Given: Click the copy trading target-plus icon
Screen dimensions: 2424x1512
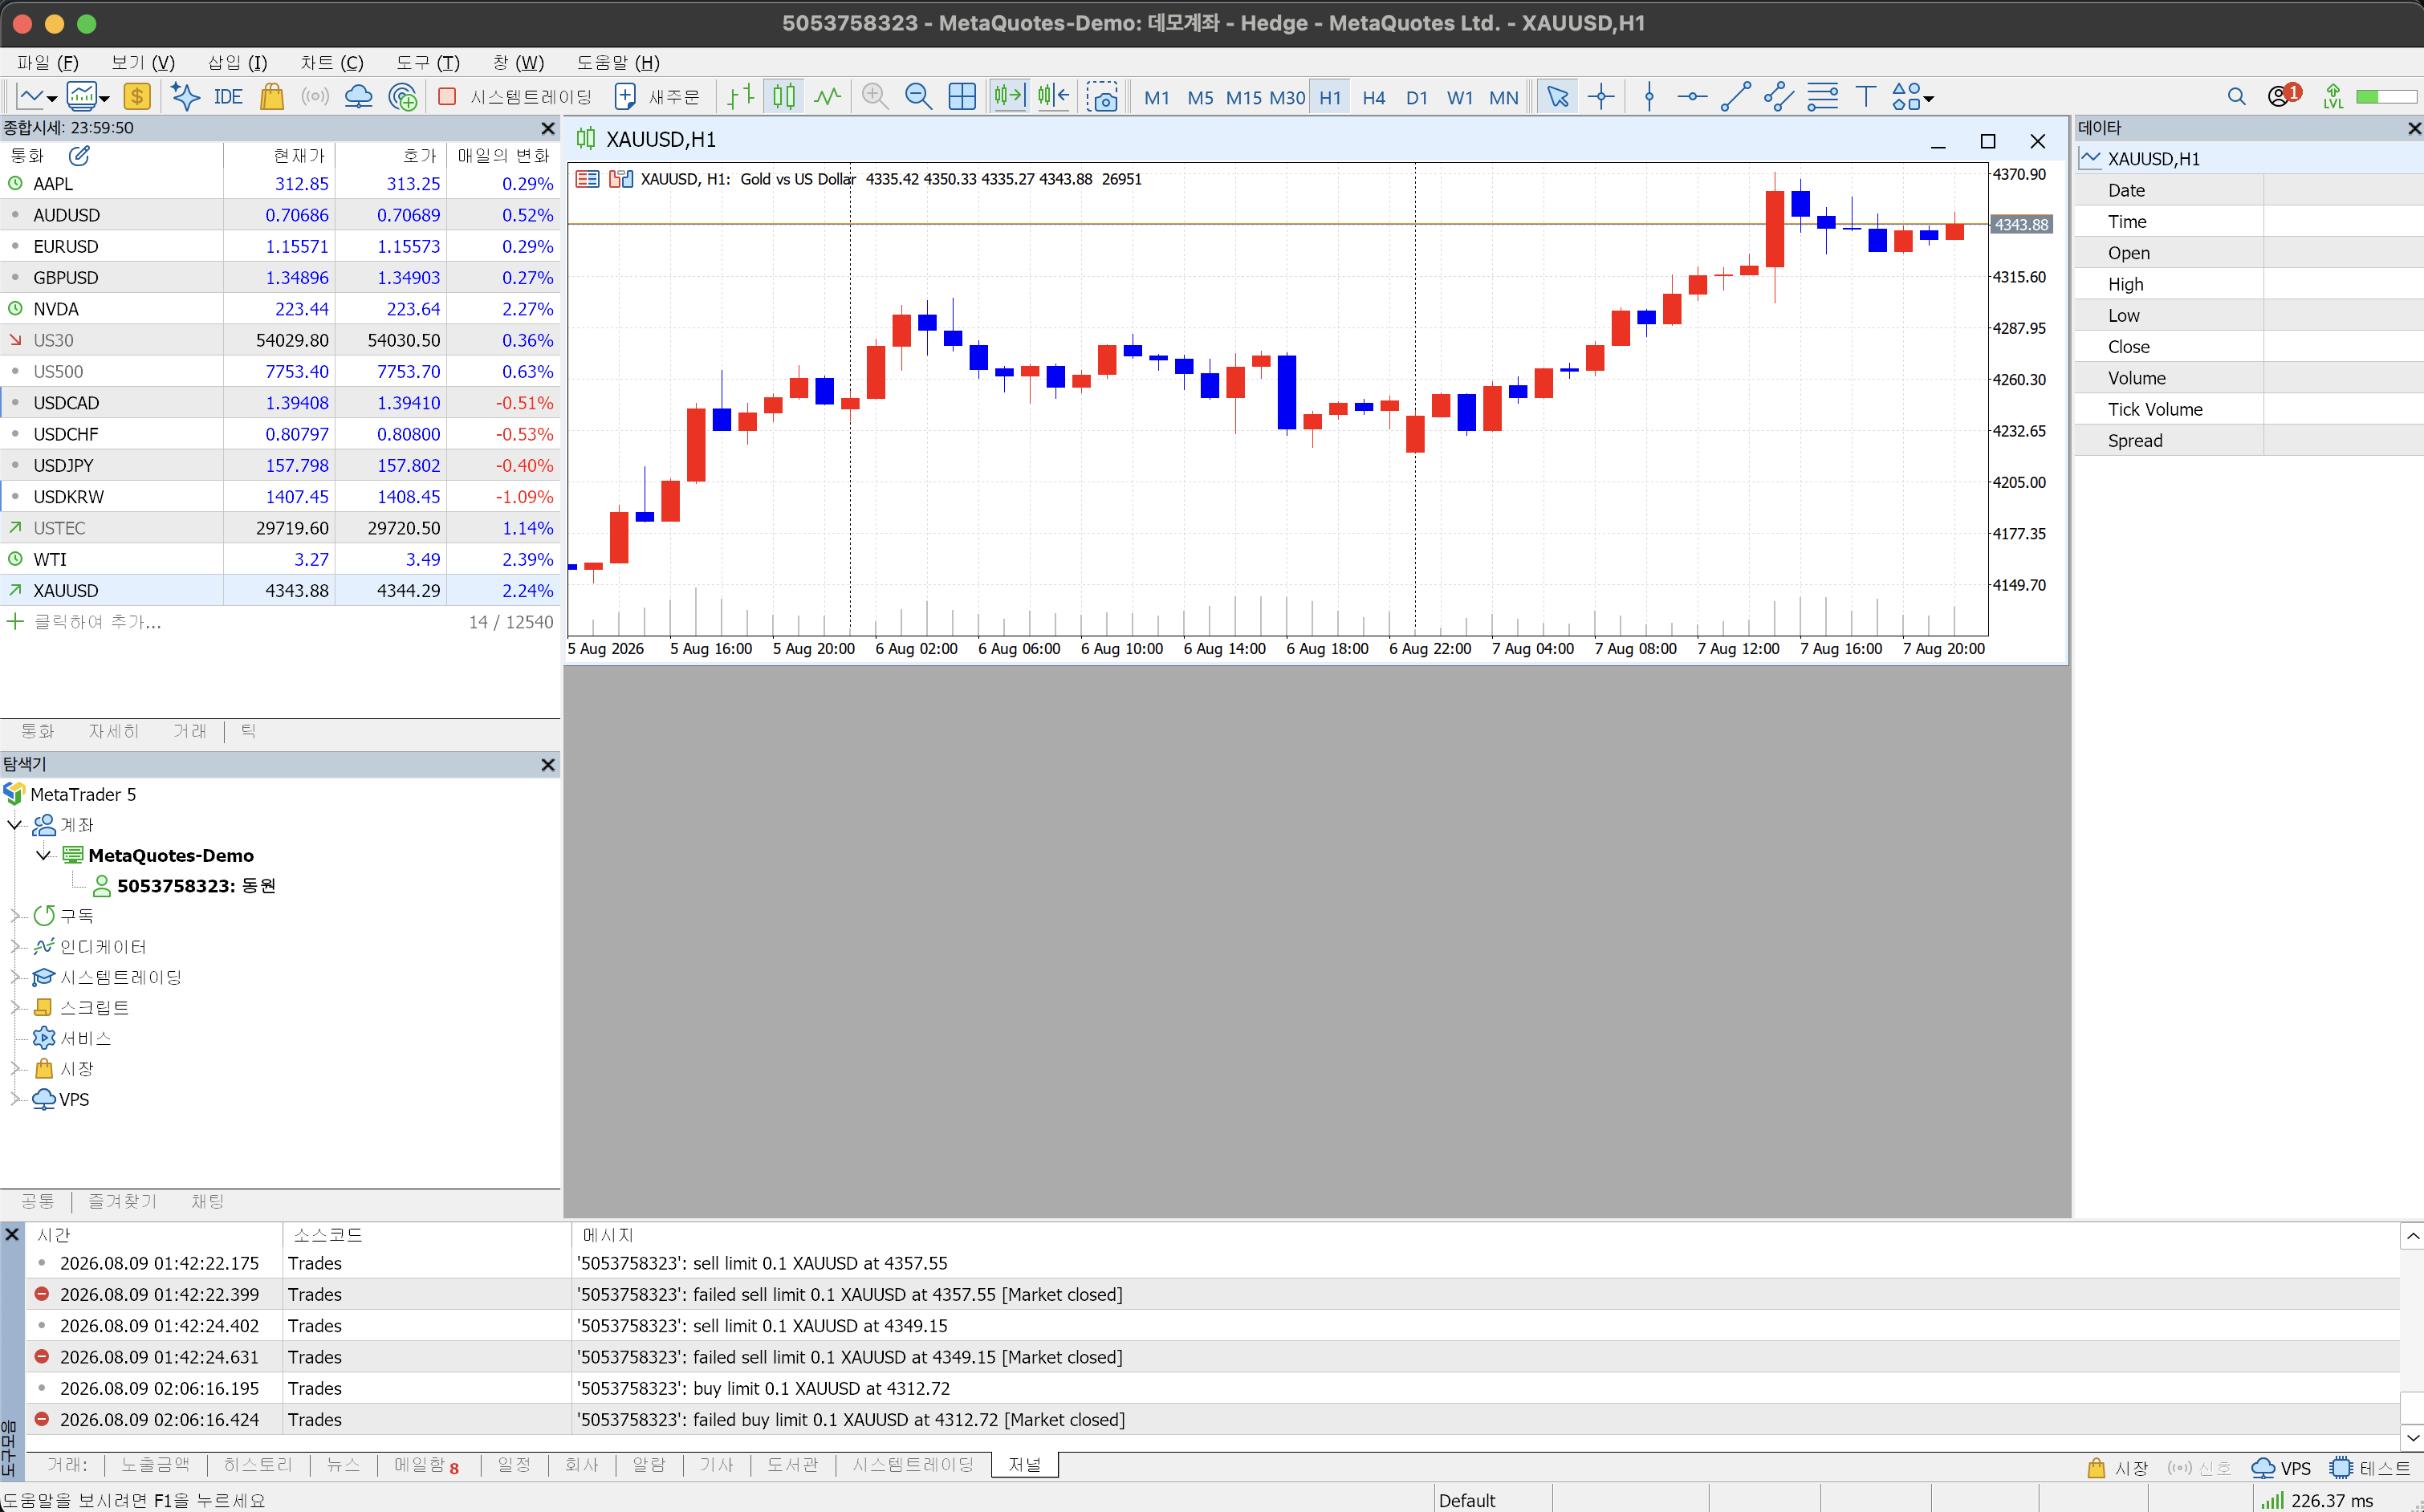Looking at the screenshot, I should tap(402, 97).
